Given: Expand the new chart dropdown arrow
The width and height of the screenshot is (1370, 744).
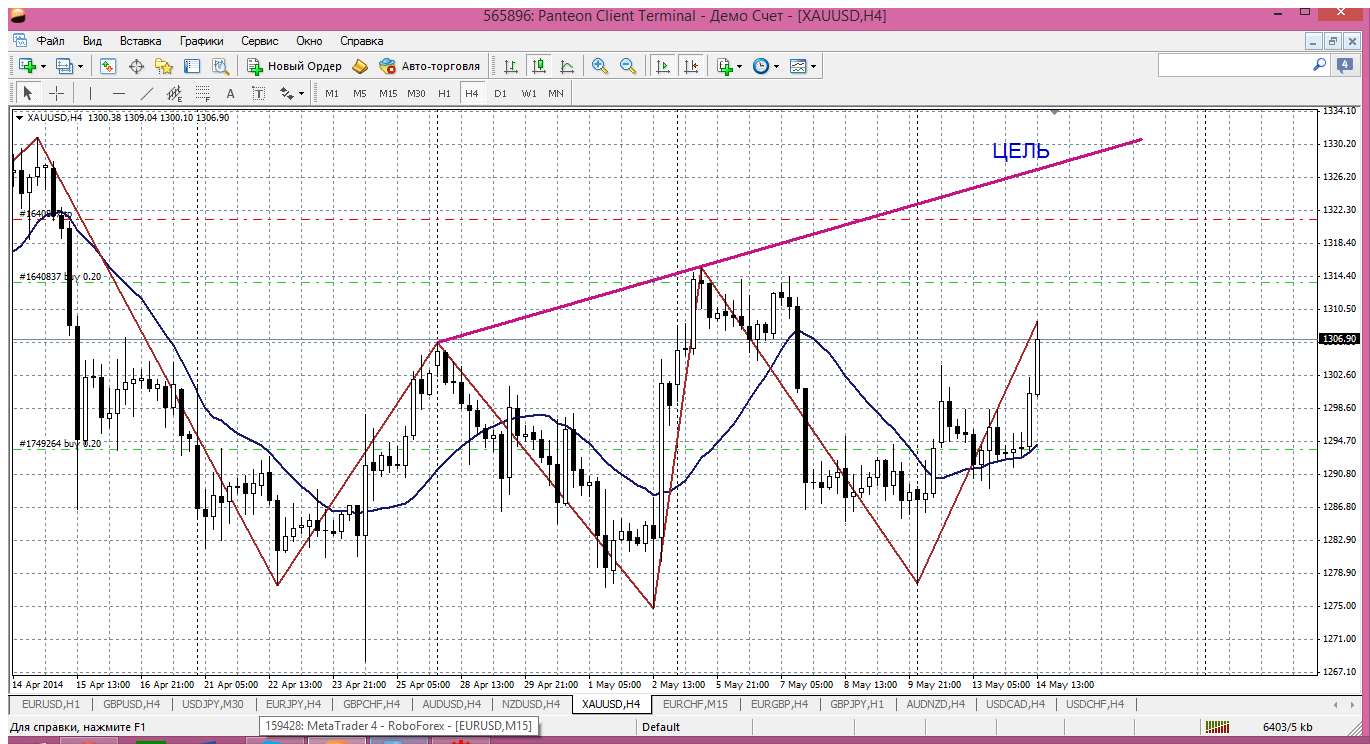Looking at the screenshot, I should (43, 66).
